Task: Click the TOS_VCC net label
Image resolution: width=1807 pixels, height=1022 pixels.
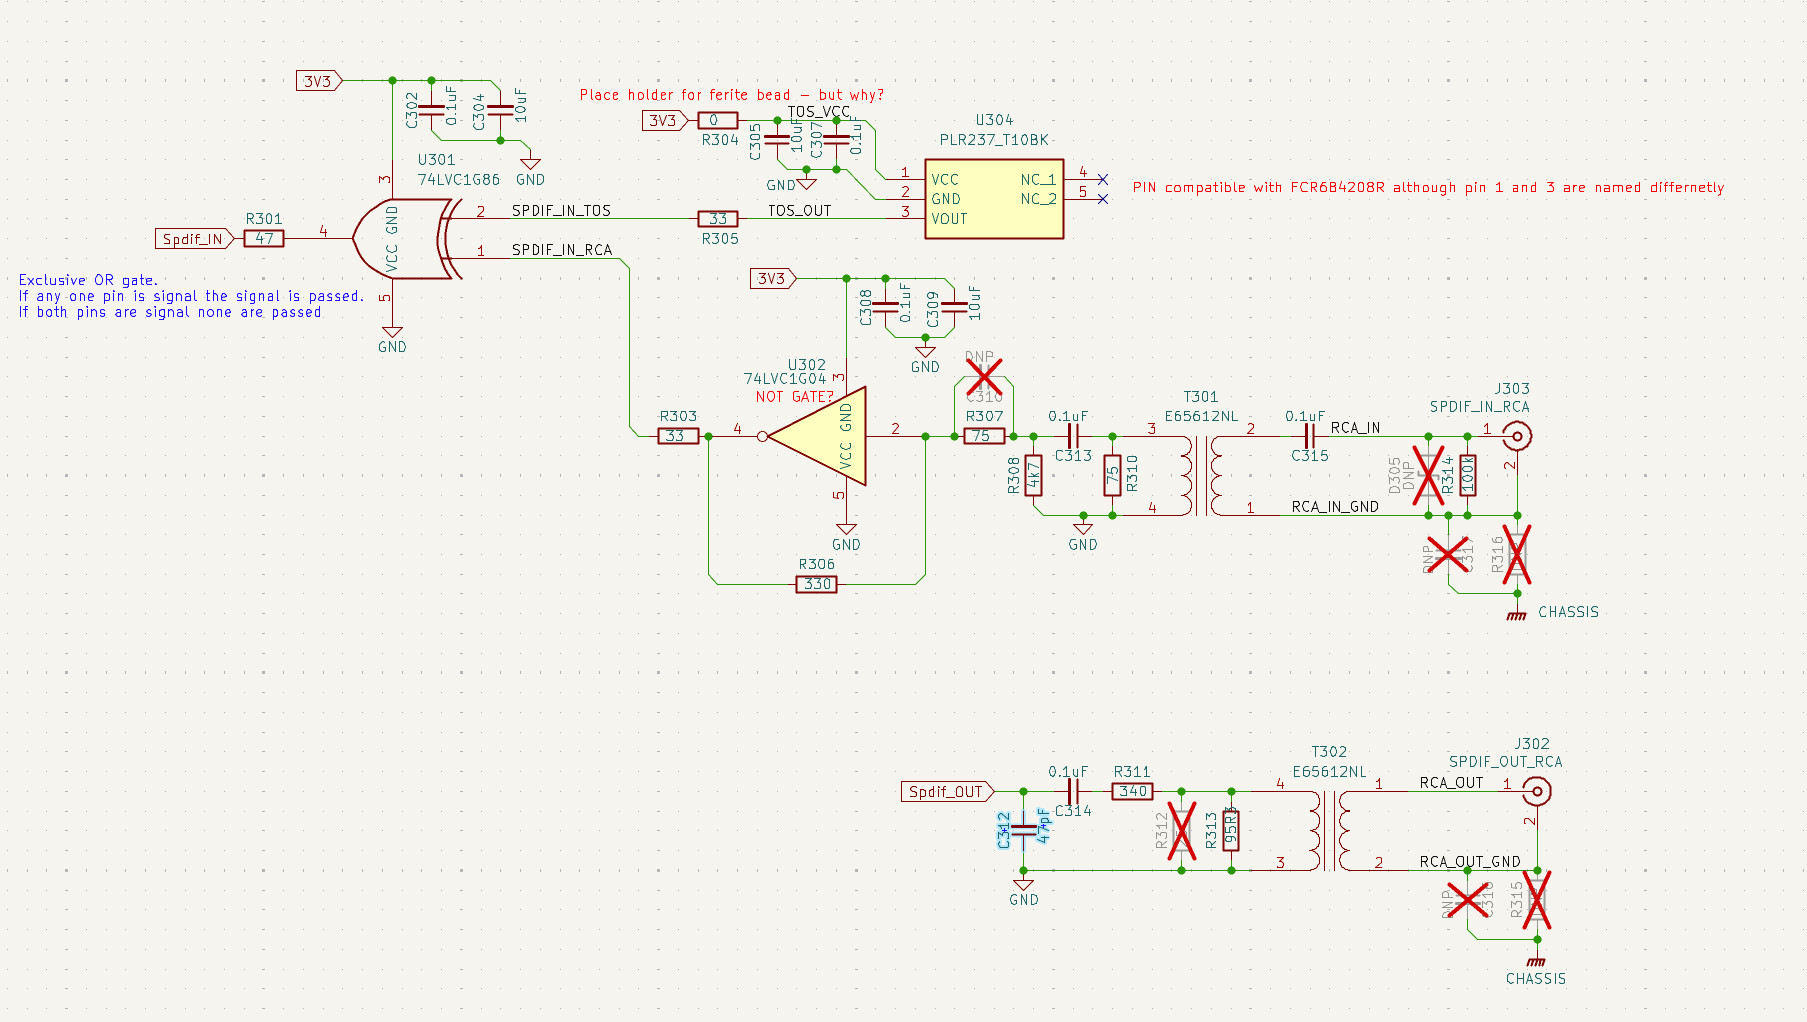Action: pyautogui.click(x=819, y=112)
